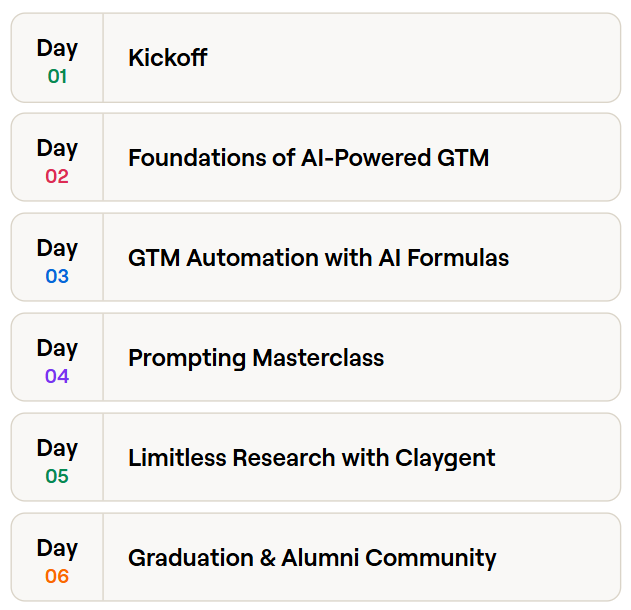Screen dimensions: 631x610
Task: Select the Day 06 label
Action: (x=57, y=561)
